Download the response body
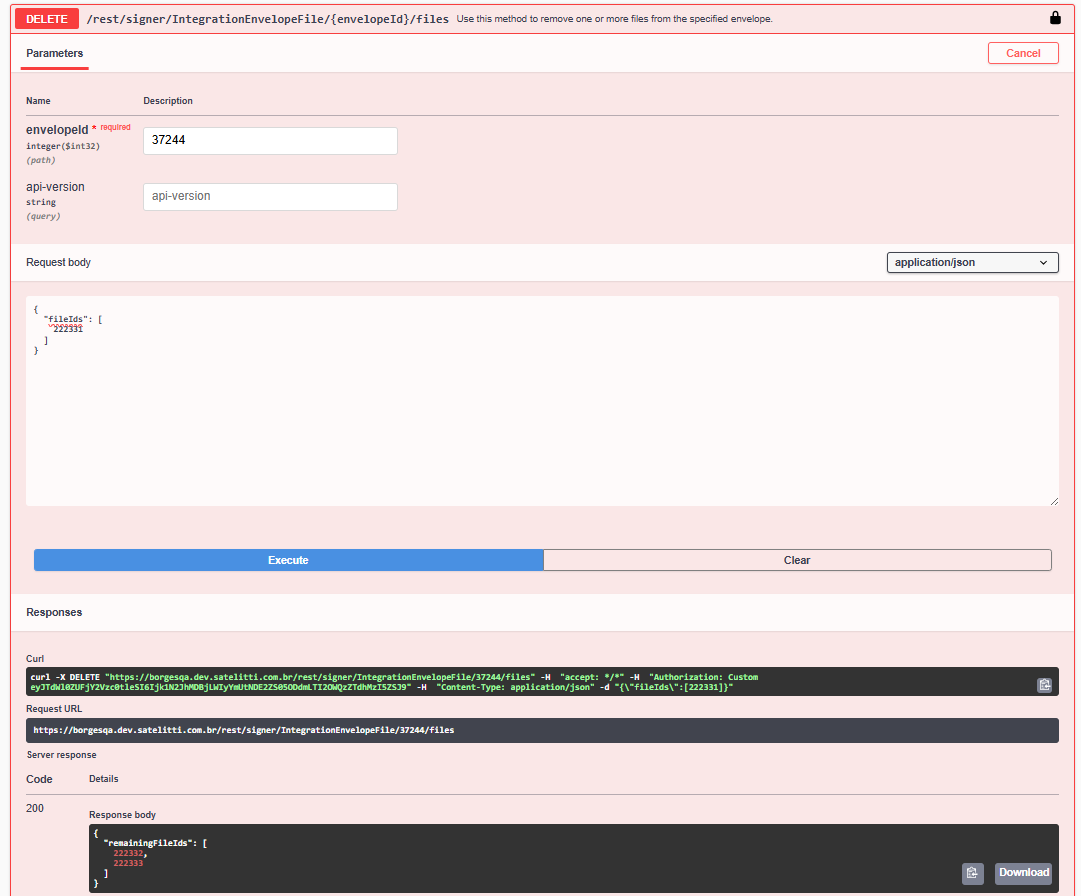 [1023, 873]
